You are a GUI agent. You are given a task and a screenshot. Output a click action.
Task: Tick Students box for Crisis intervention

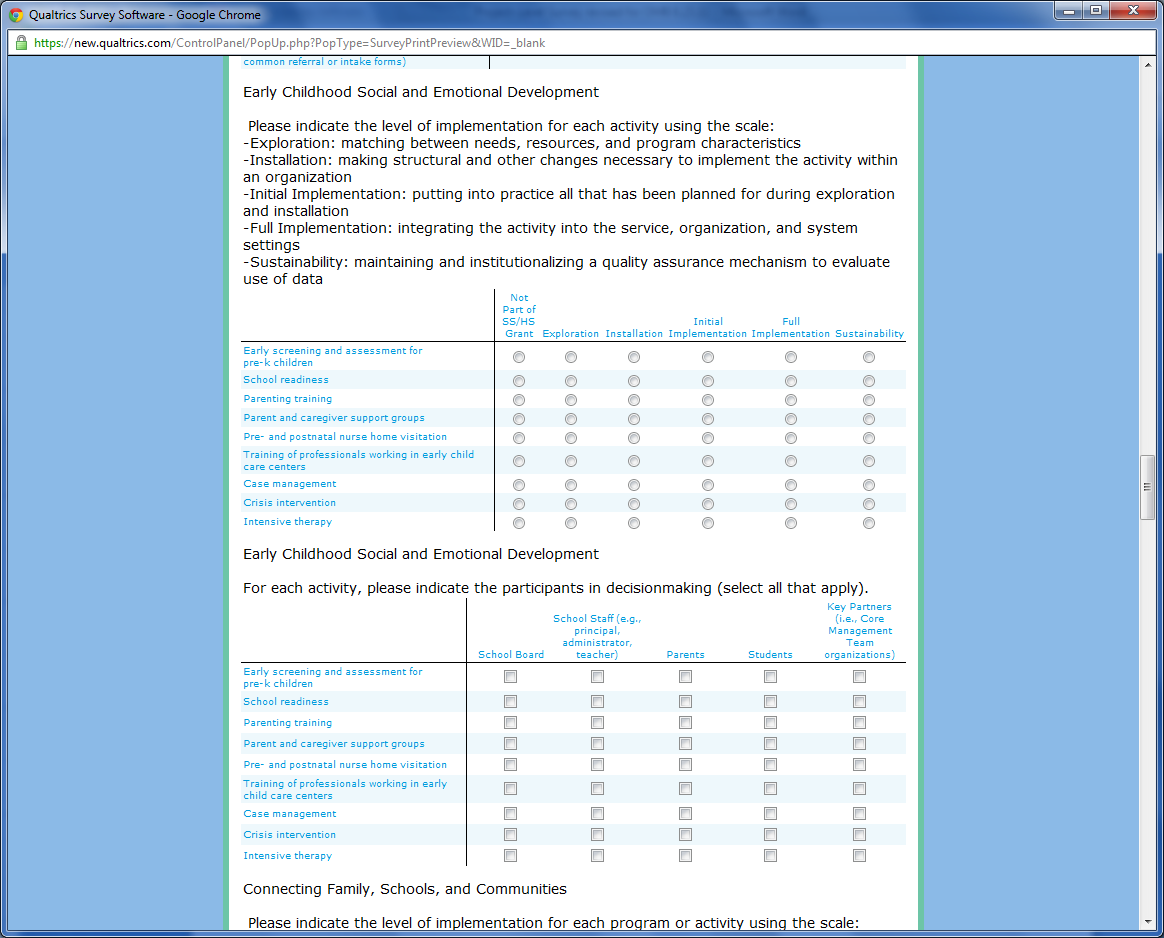[x=770, y=835]
